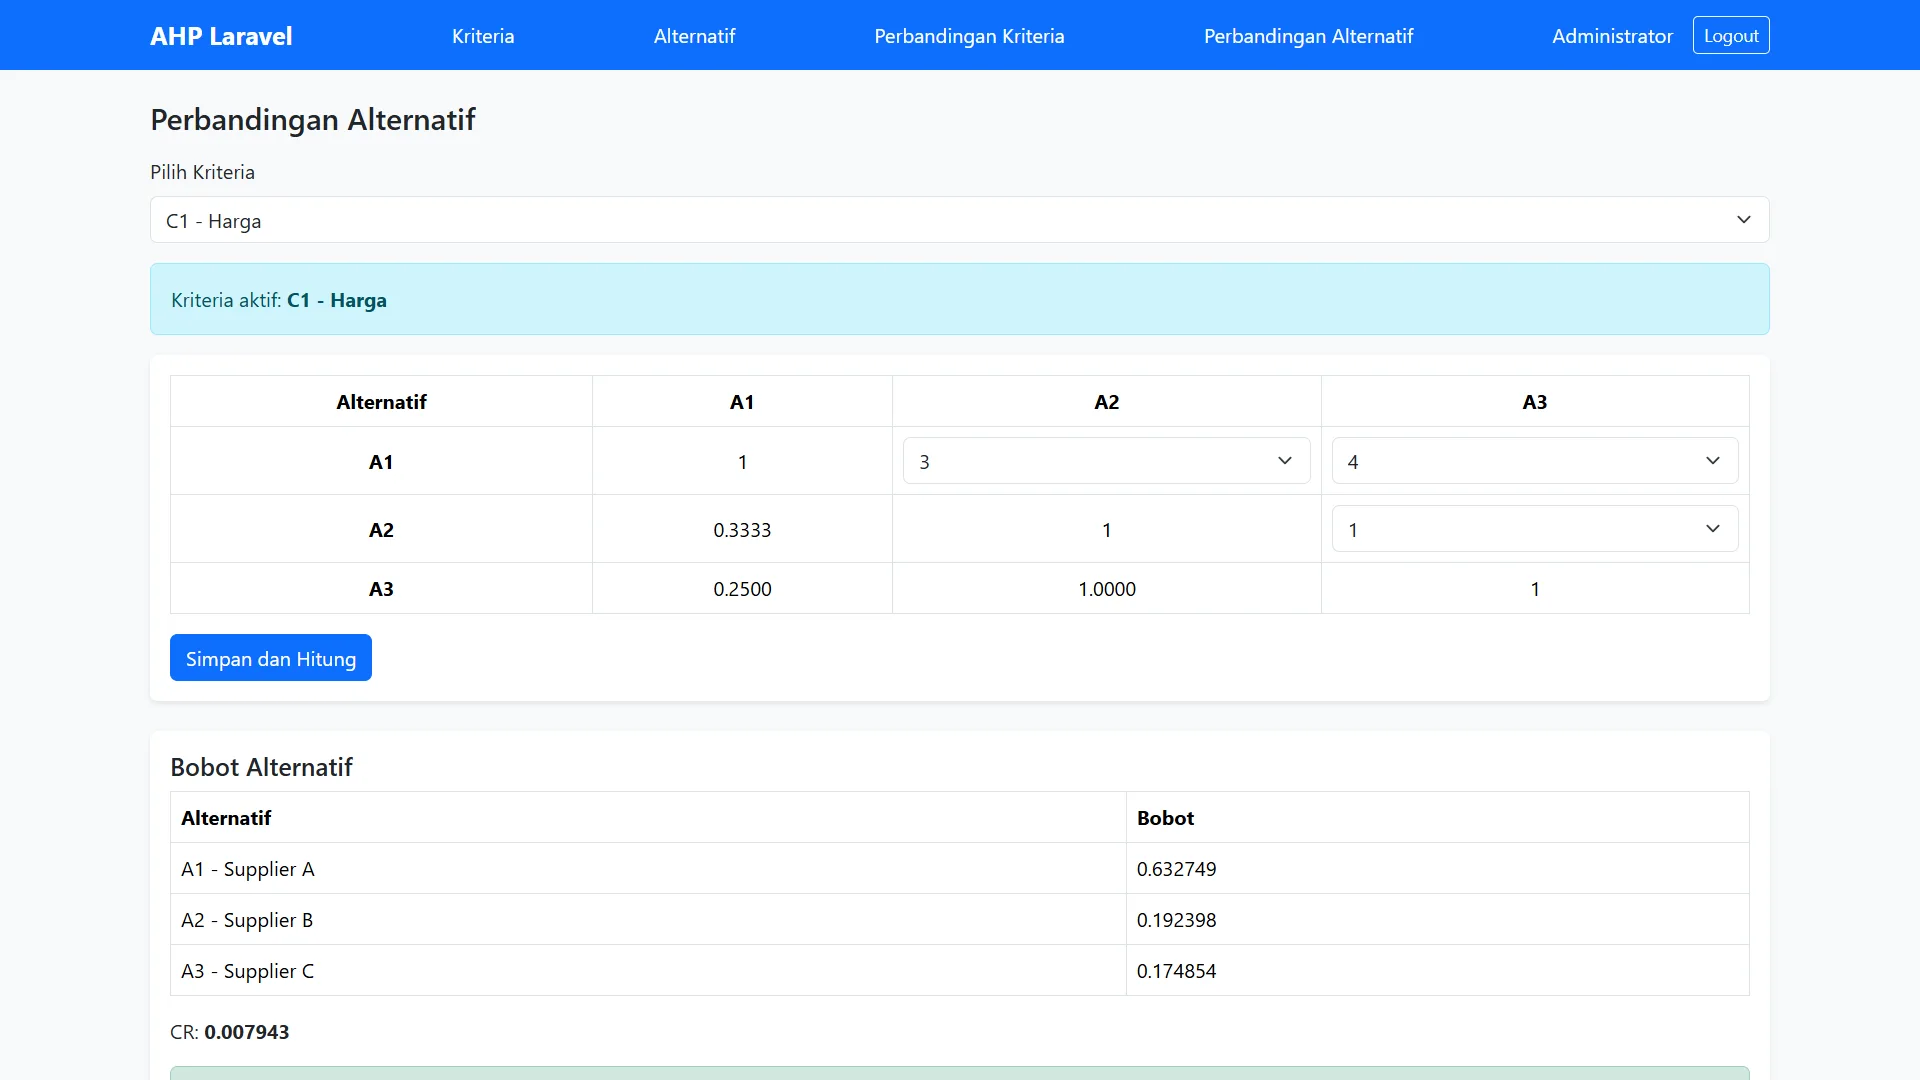Image resolution: width=1920 pixels, height=1080 pixels.
Task: Select the 0.3333 cell in row A2
Action: pos(742,530)
